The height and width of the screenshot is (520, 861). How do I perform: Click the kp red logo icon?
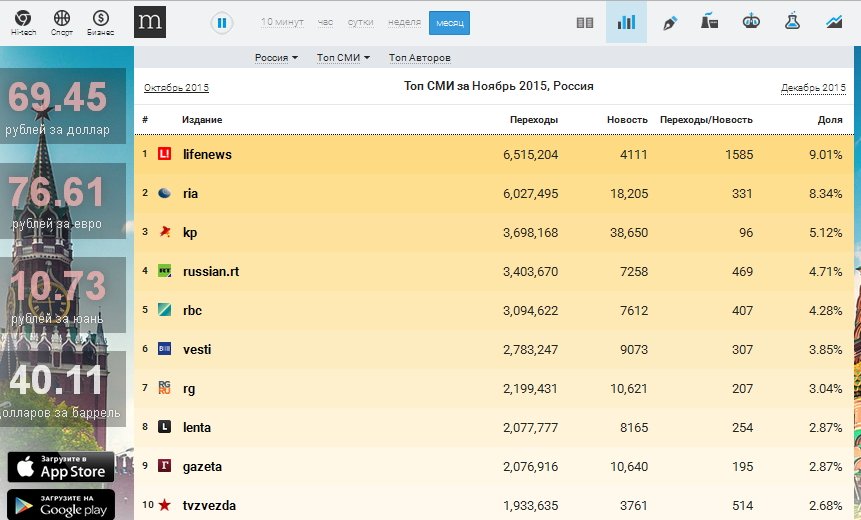pyautogui.click(x=165, y=232)
